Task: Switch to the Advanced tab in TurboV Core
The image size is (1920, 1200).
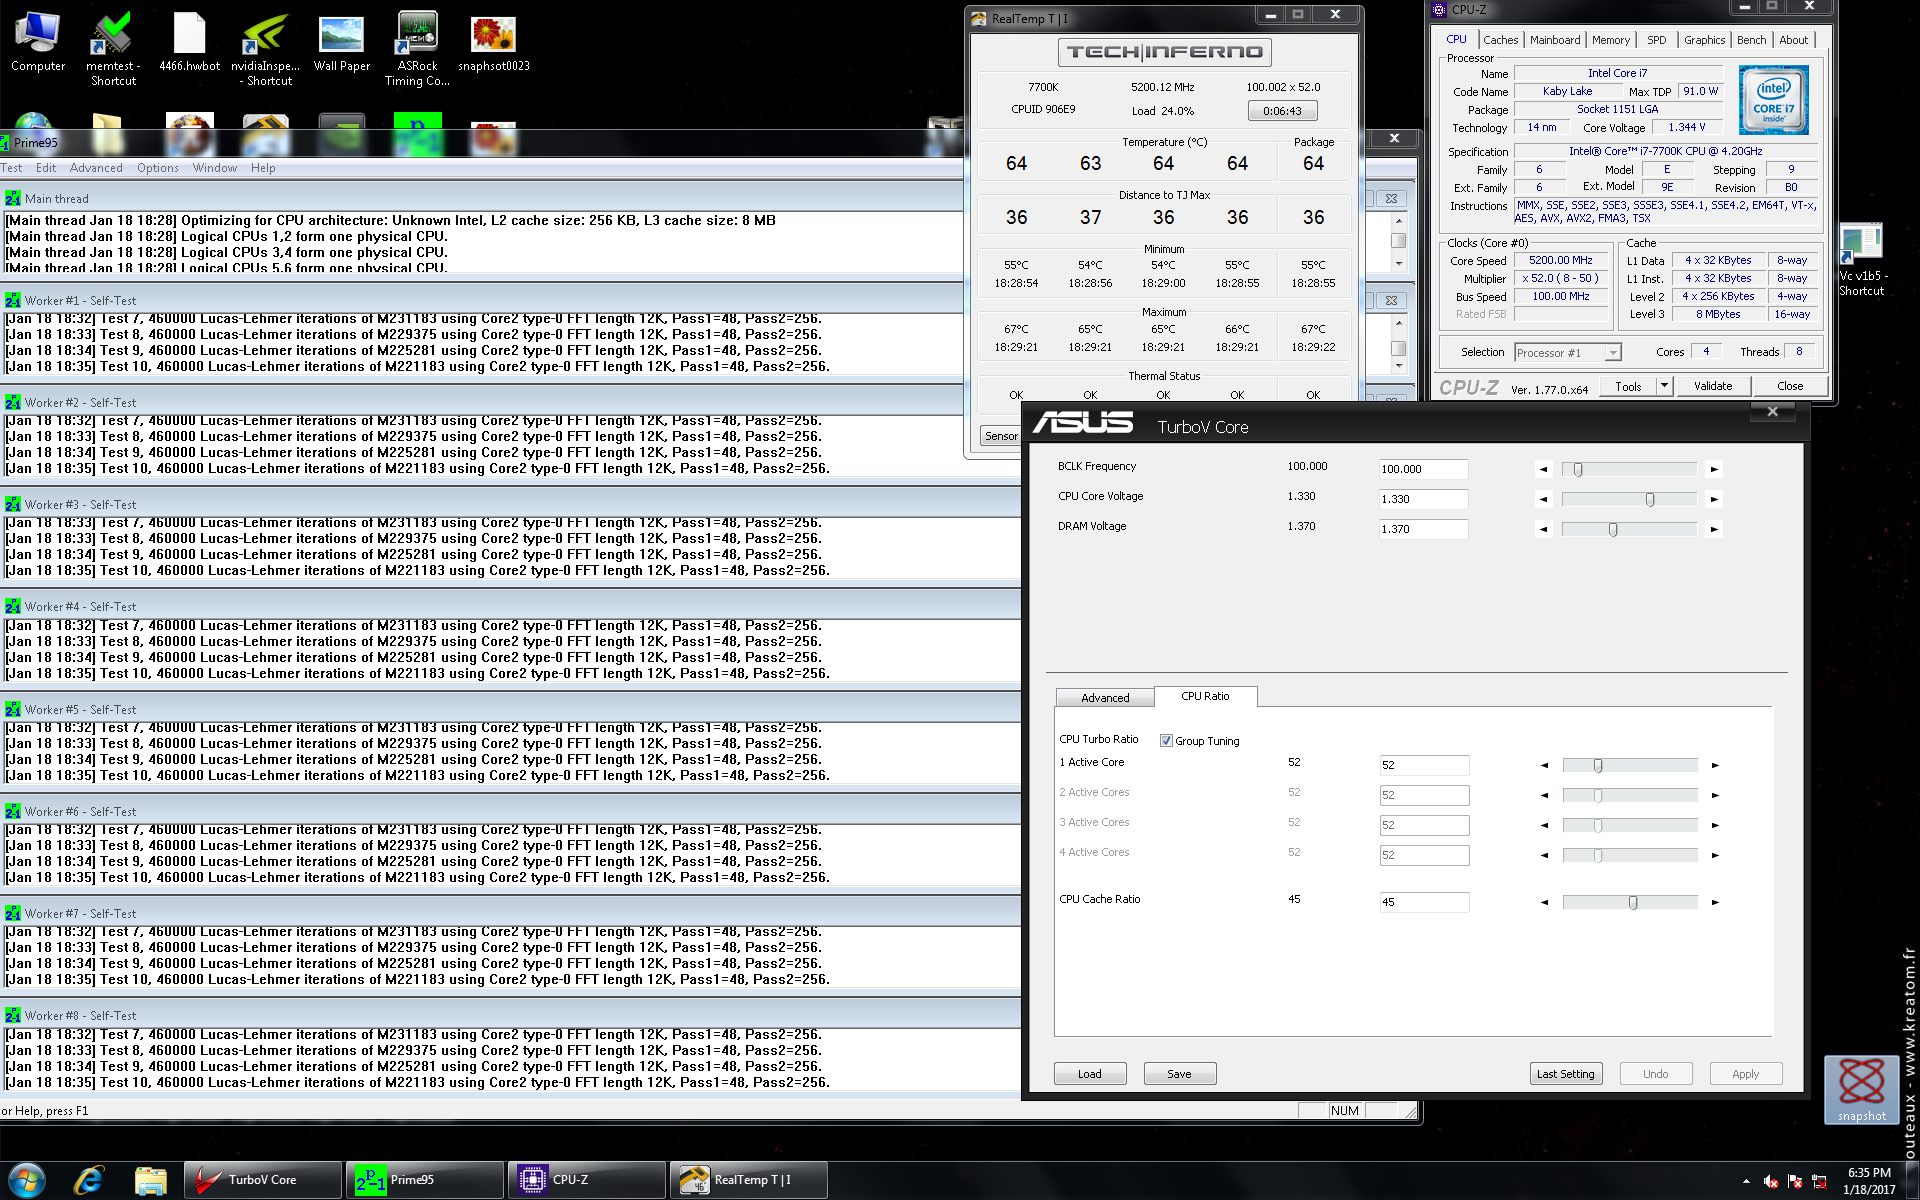Action: click(1105, 698)
